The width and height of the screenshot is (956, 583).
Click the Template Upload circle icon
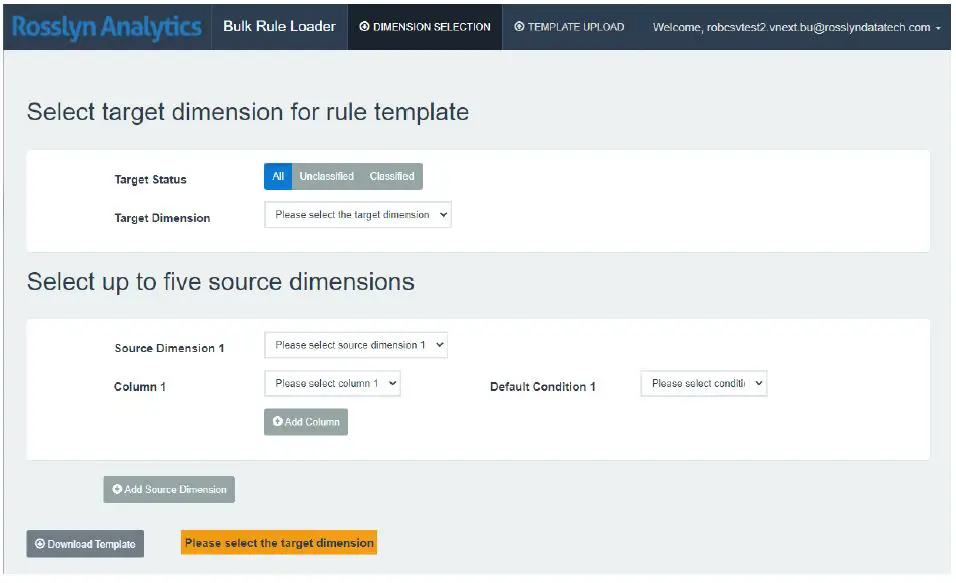click(x=517, y=27)
